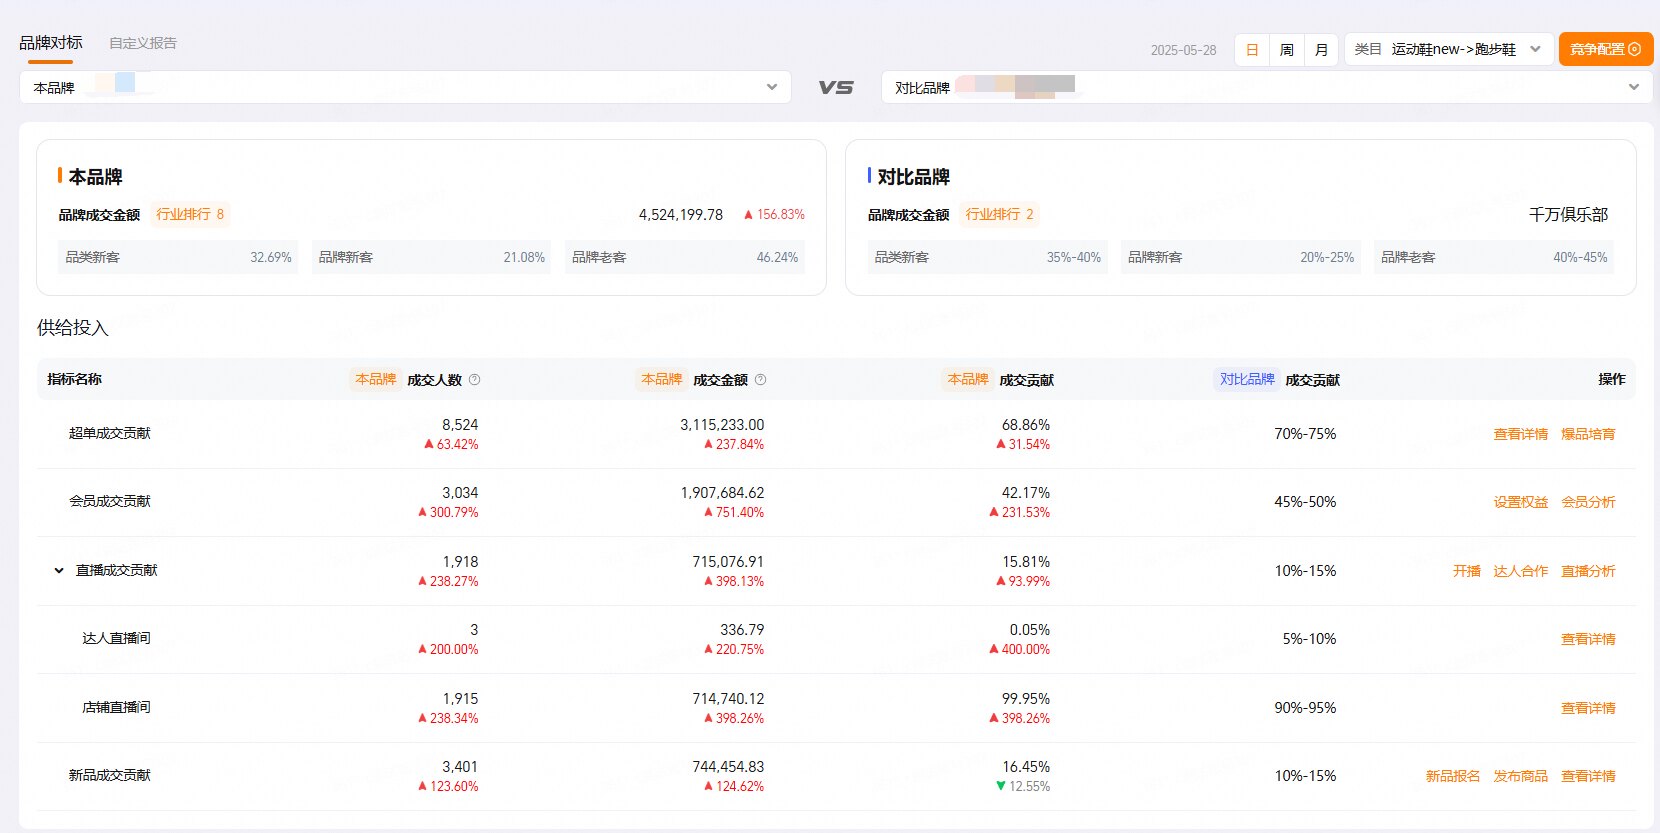Click 行业排行 8 badge of 本品牌

point(190,214)
